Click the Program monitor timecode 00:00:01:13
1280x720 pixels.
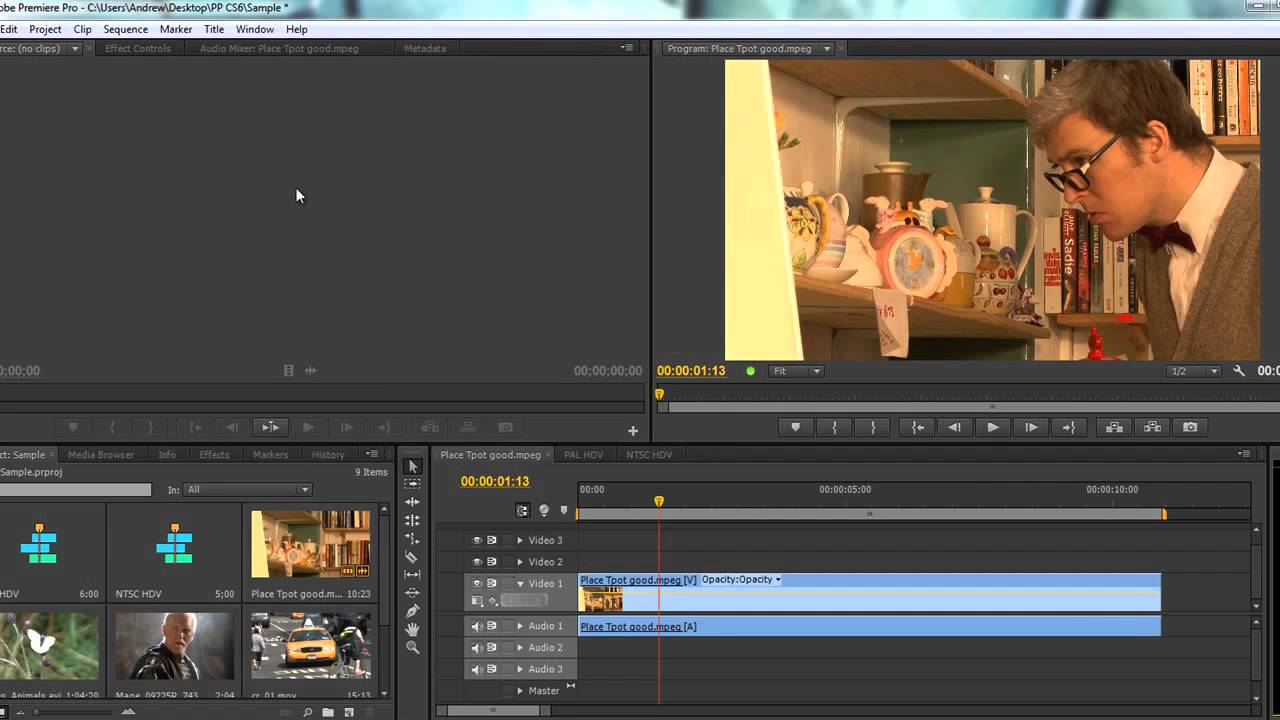pyautogui.click(x=691, y=371)
